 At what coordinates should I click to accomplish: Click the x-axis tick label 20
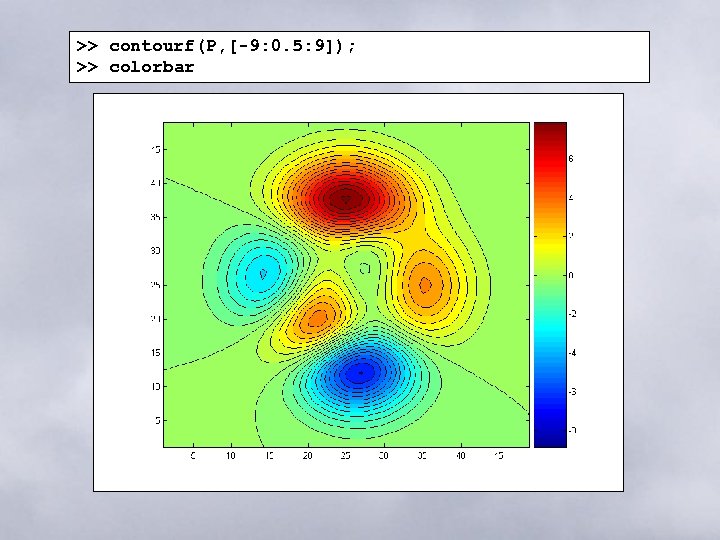307,456
